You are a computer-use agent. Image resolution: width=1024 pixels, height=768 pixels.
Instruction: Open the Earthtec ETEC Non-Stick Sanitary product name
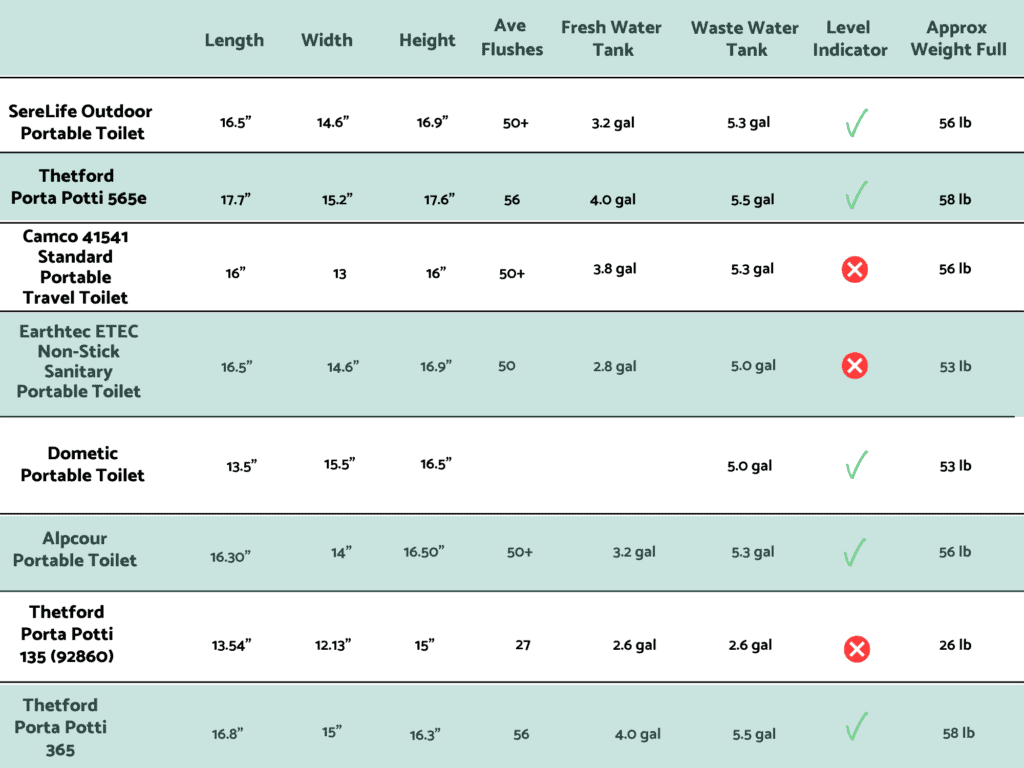(x=78, y=361)
